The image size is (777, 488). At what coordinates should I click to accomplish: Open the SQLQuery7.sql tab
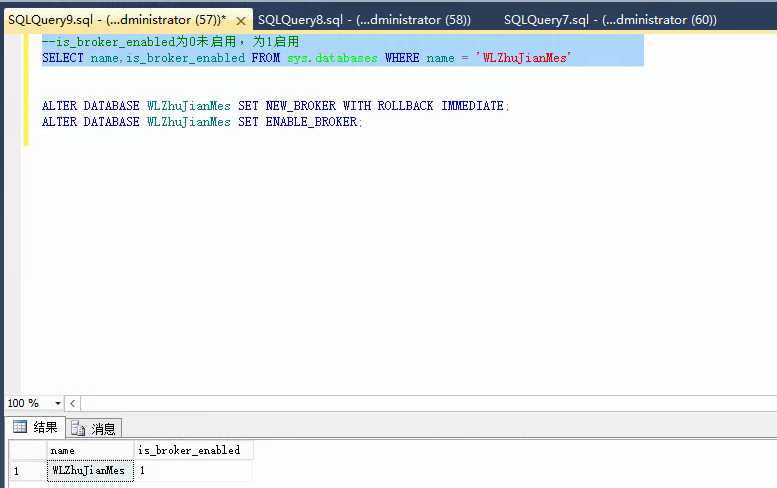[x=610, y=20]
